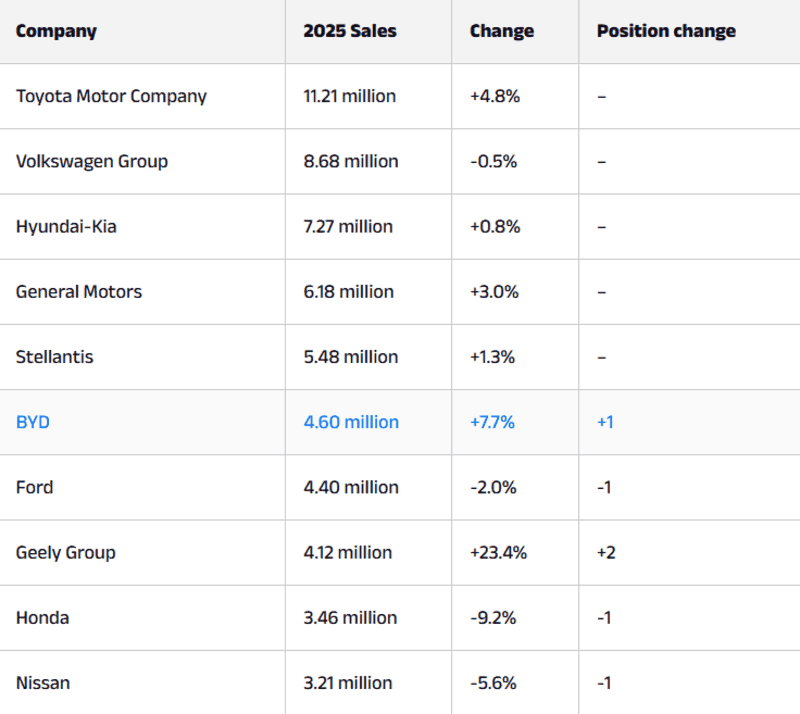This screenshot has height=714, width=800.
Task: Click BYD's +7.7% change value
Action: click(x=492, y=422)
